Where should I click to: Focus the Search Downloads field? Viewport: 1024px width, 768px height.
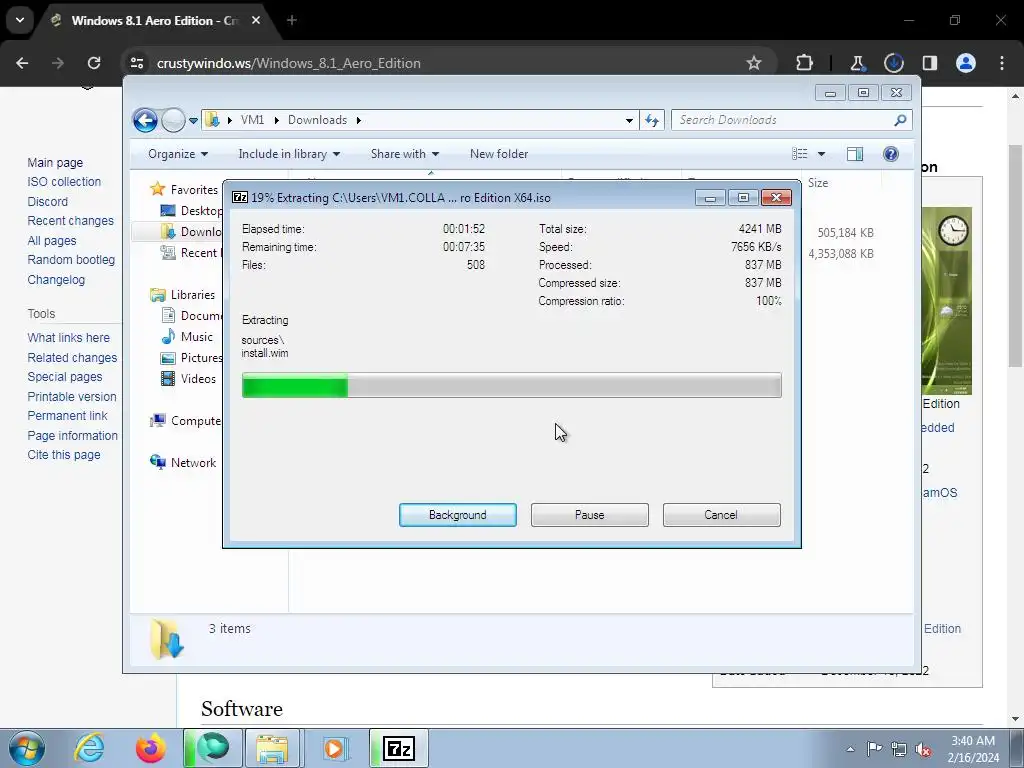[x=784, y=120]
